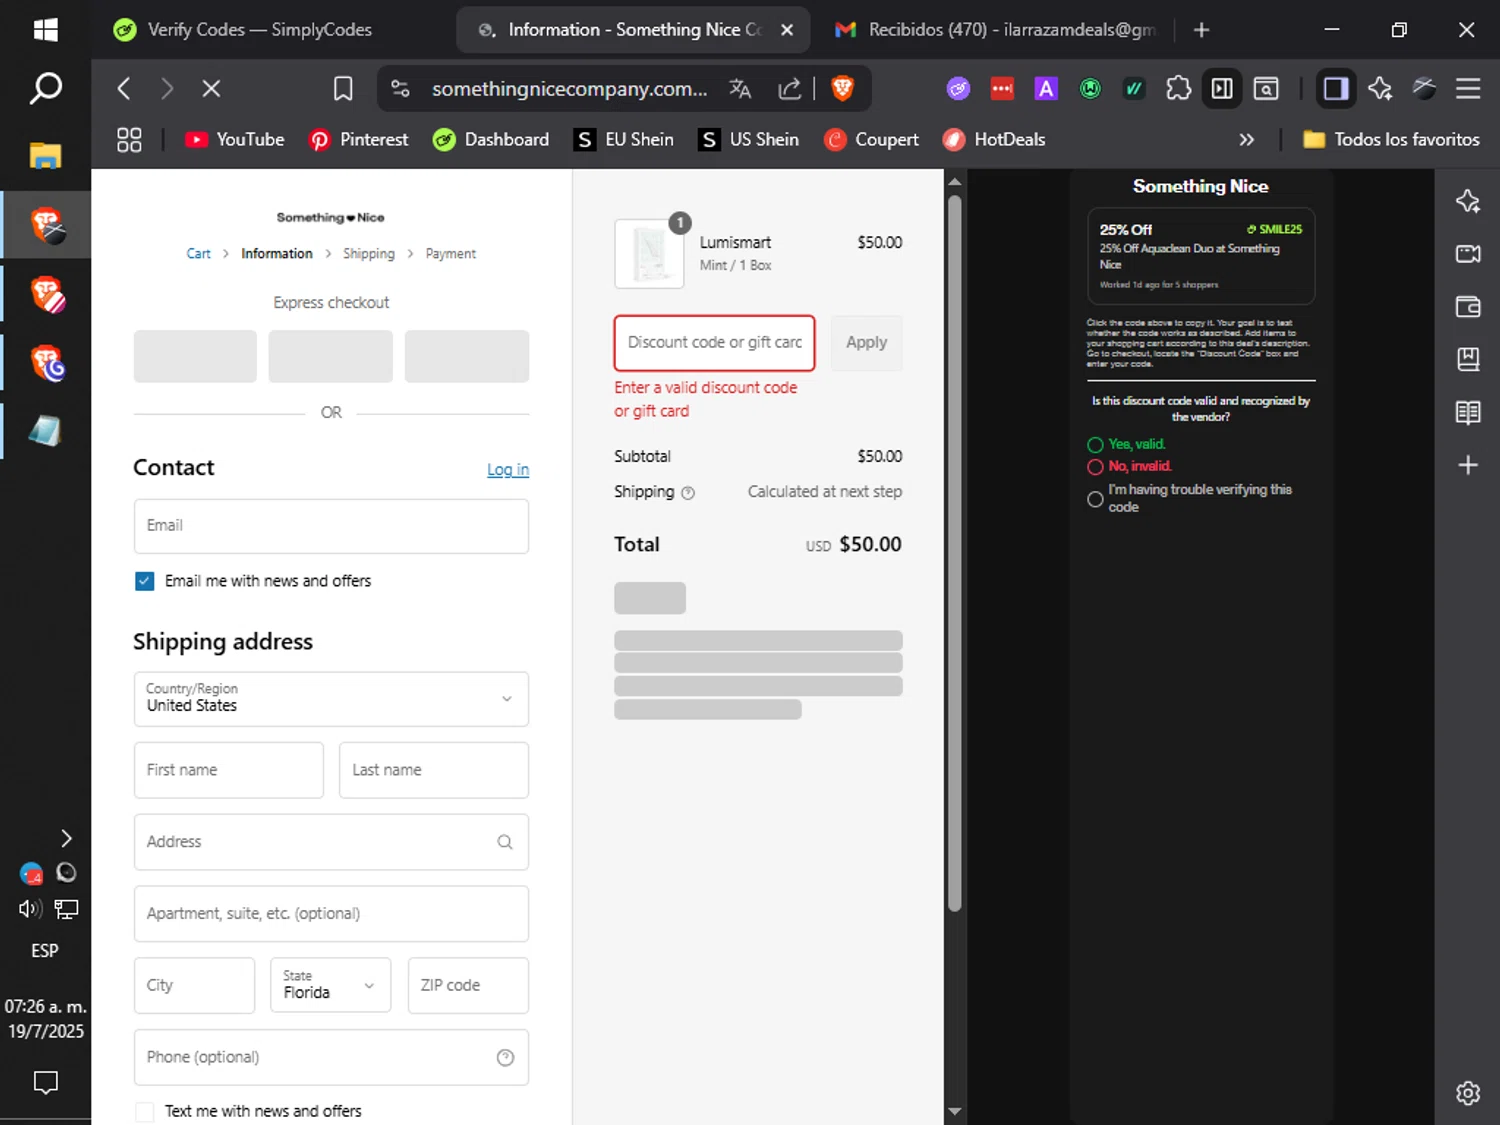Open the Country/Region dropdown
The image size is (1500, 1125).
tap(331, 699)
